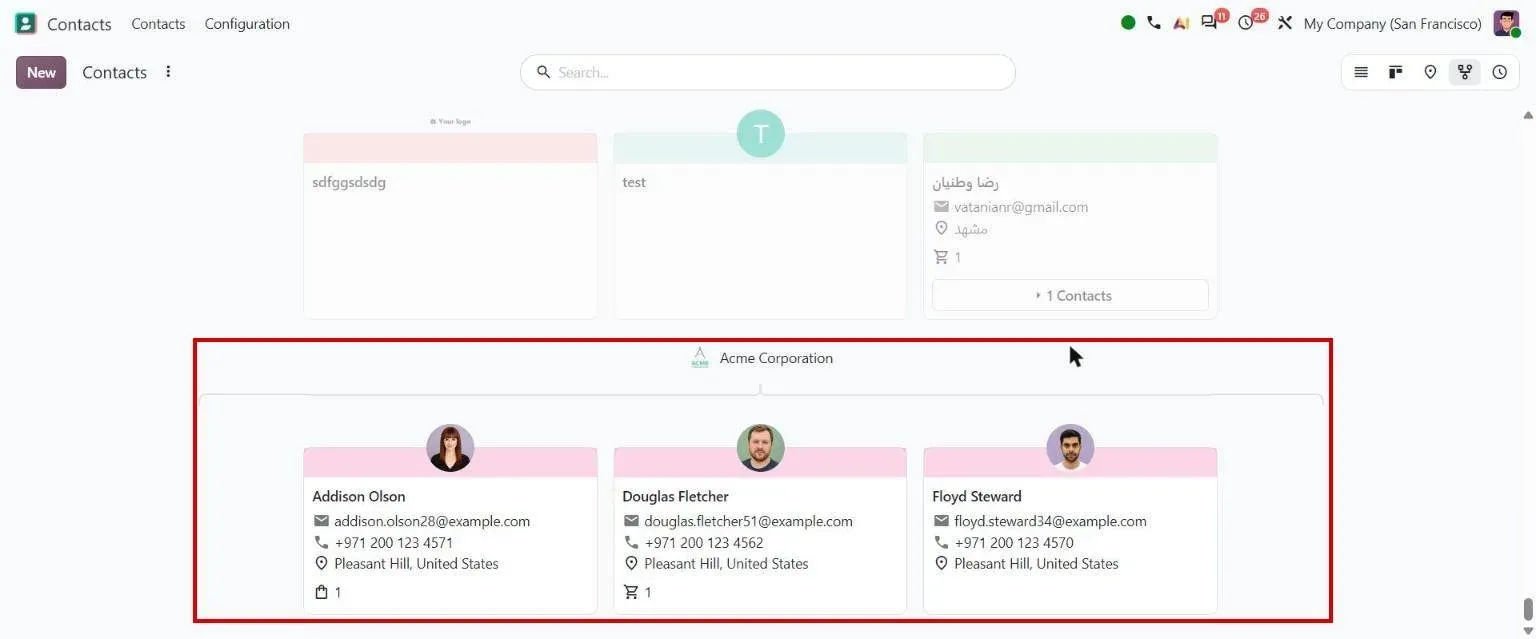Open the Floyd Steward contact name
The height and width of the screenshot is (639, 1536).
977,496
